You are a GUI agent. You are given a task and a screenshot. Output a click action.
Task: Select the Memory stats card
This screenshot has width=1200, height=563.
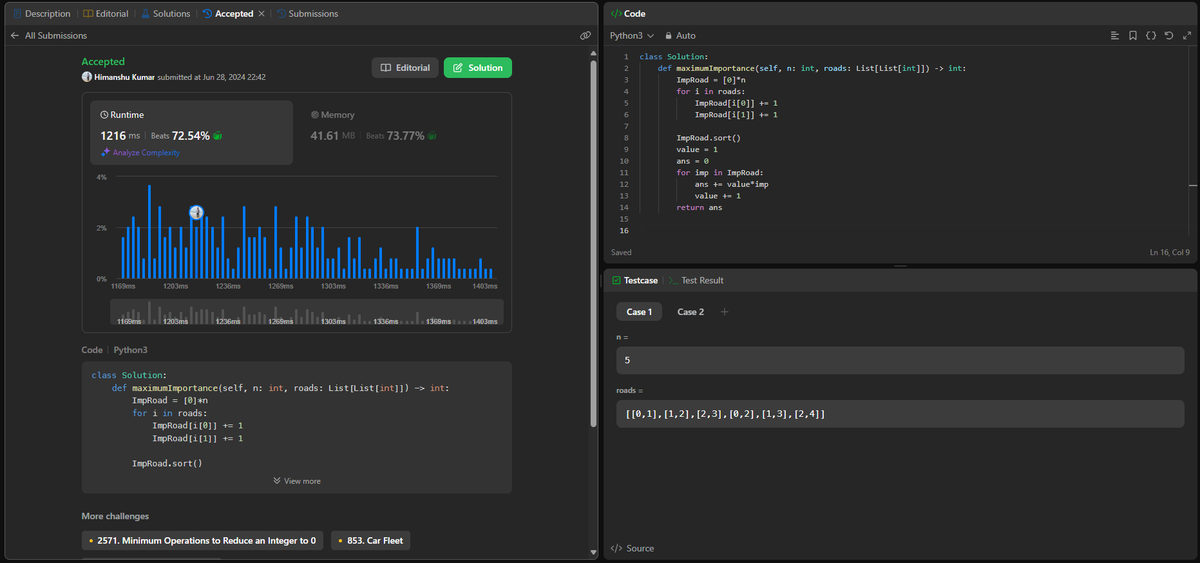click(401, 132)
